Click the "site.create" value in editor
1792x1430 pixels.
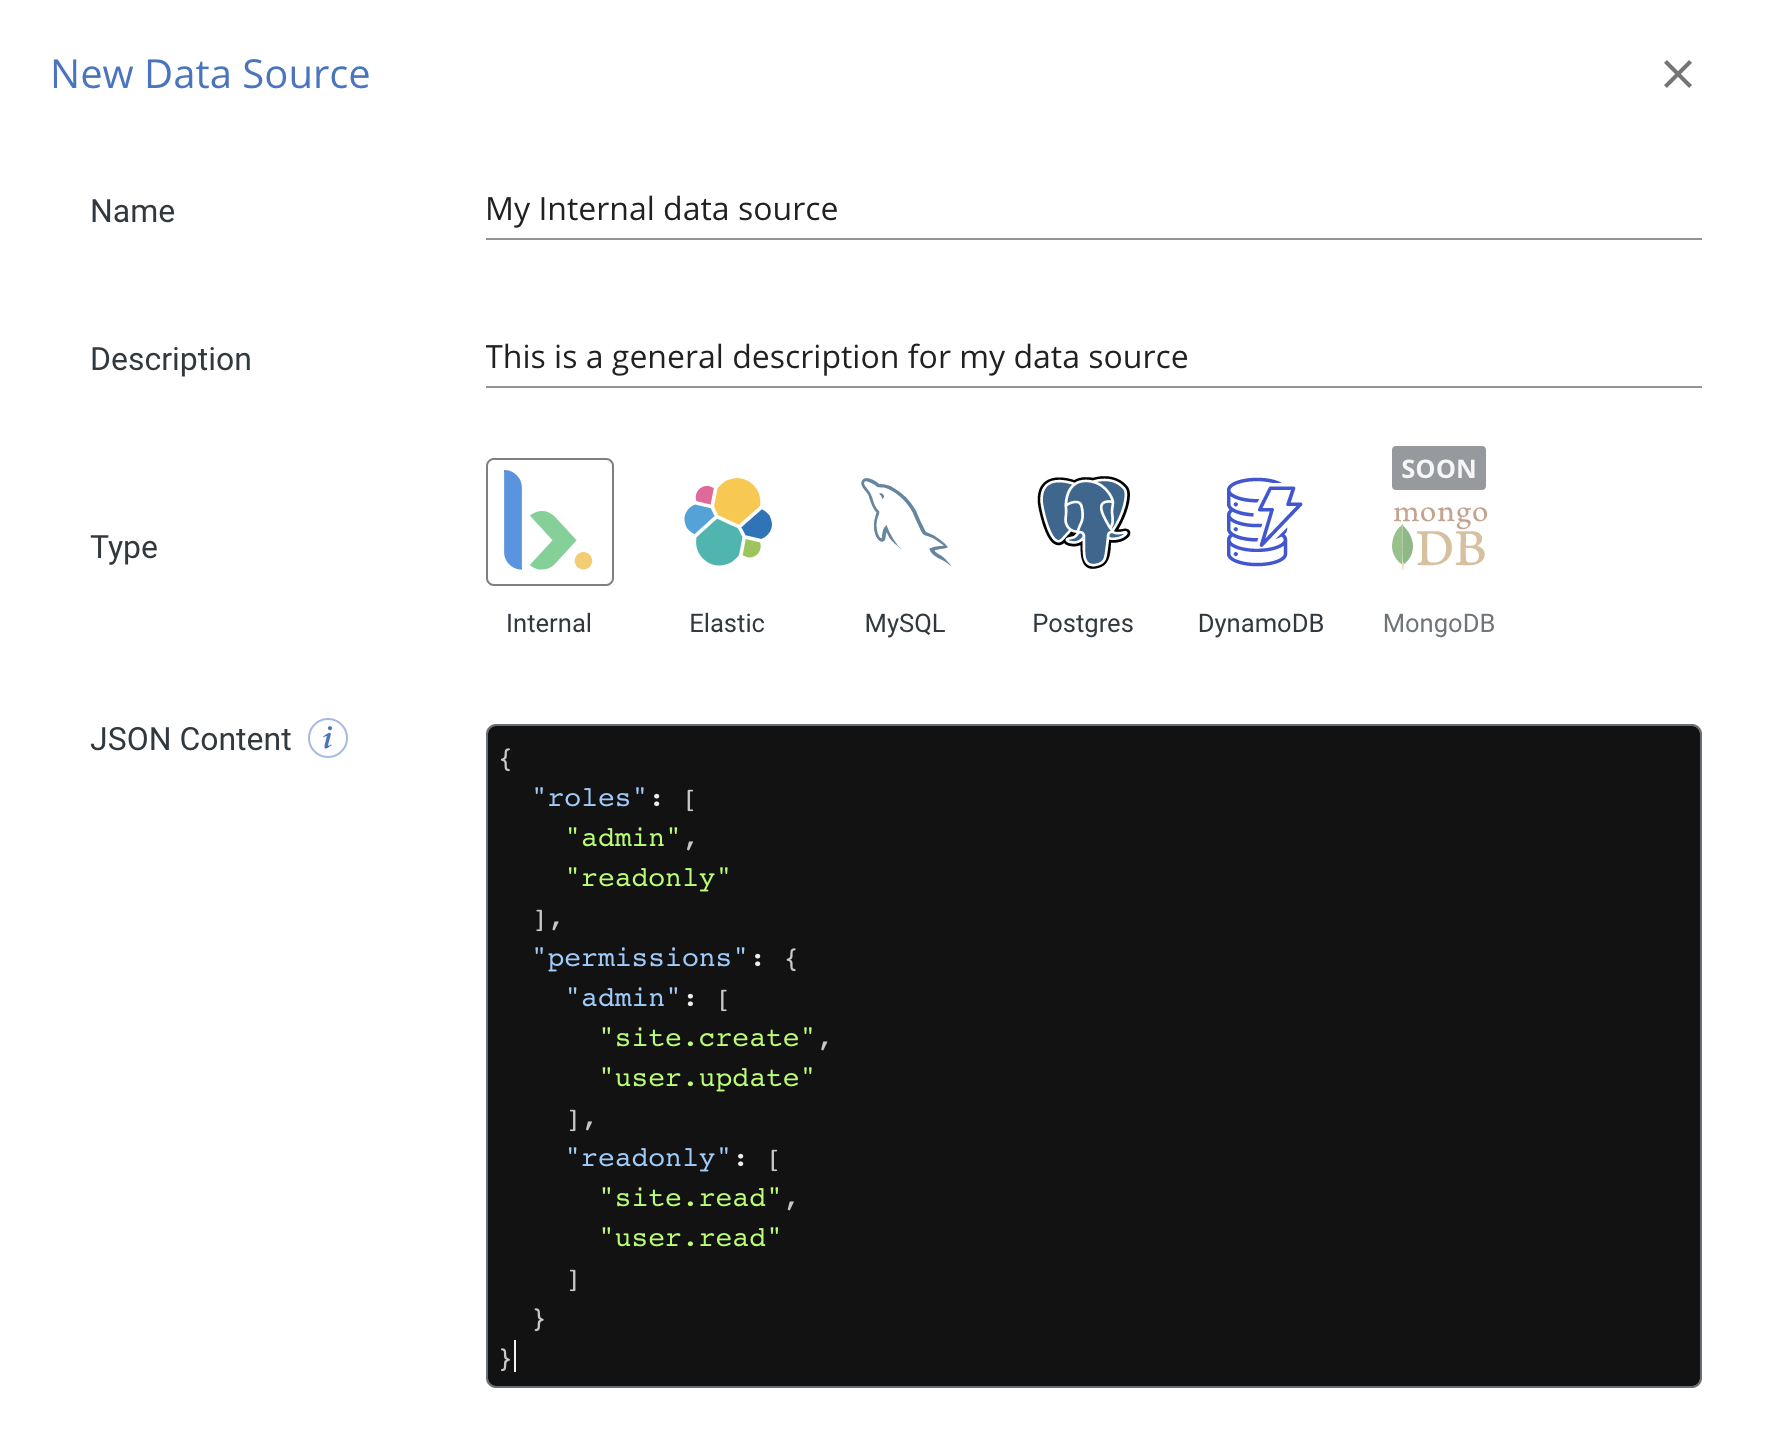[707, 1038]
